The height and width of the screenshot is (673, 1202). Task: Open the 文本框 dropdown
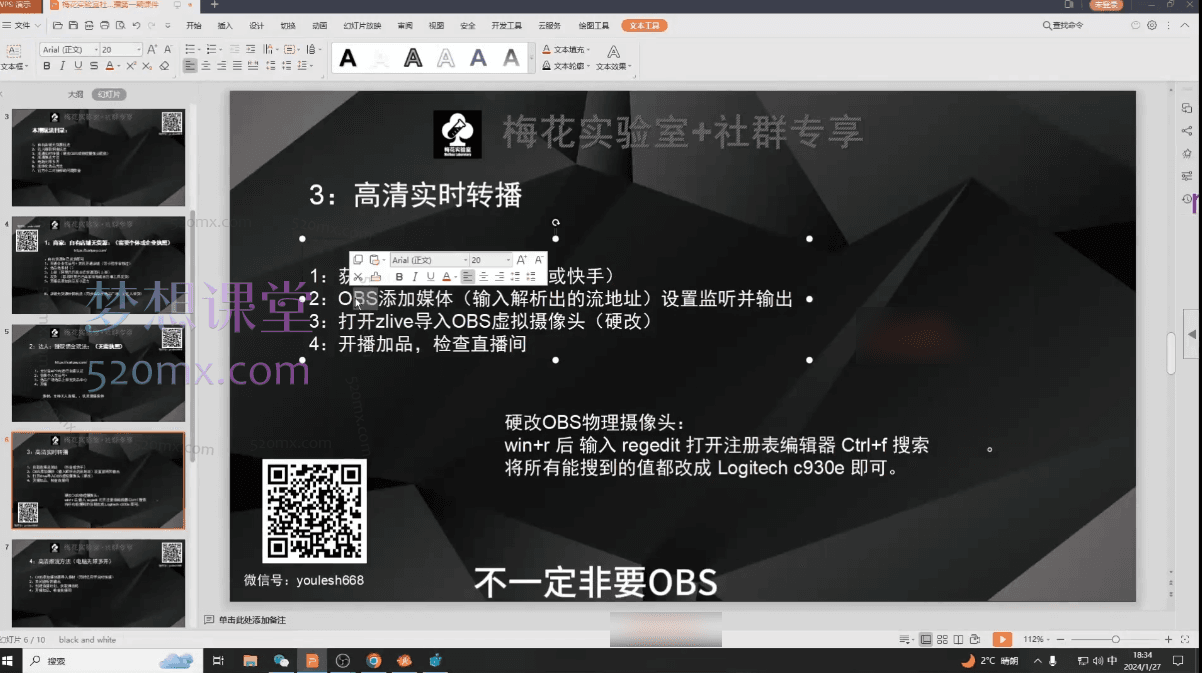click(16, 66)
